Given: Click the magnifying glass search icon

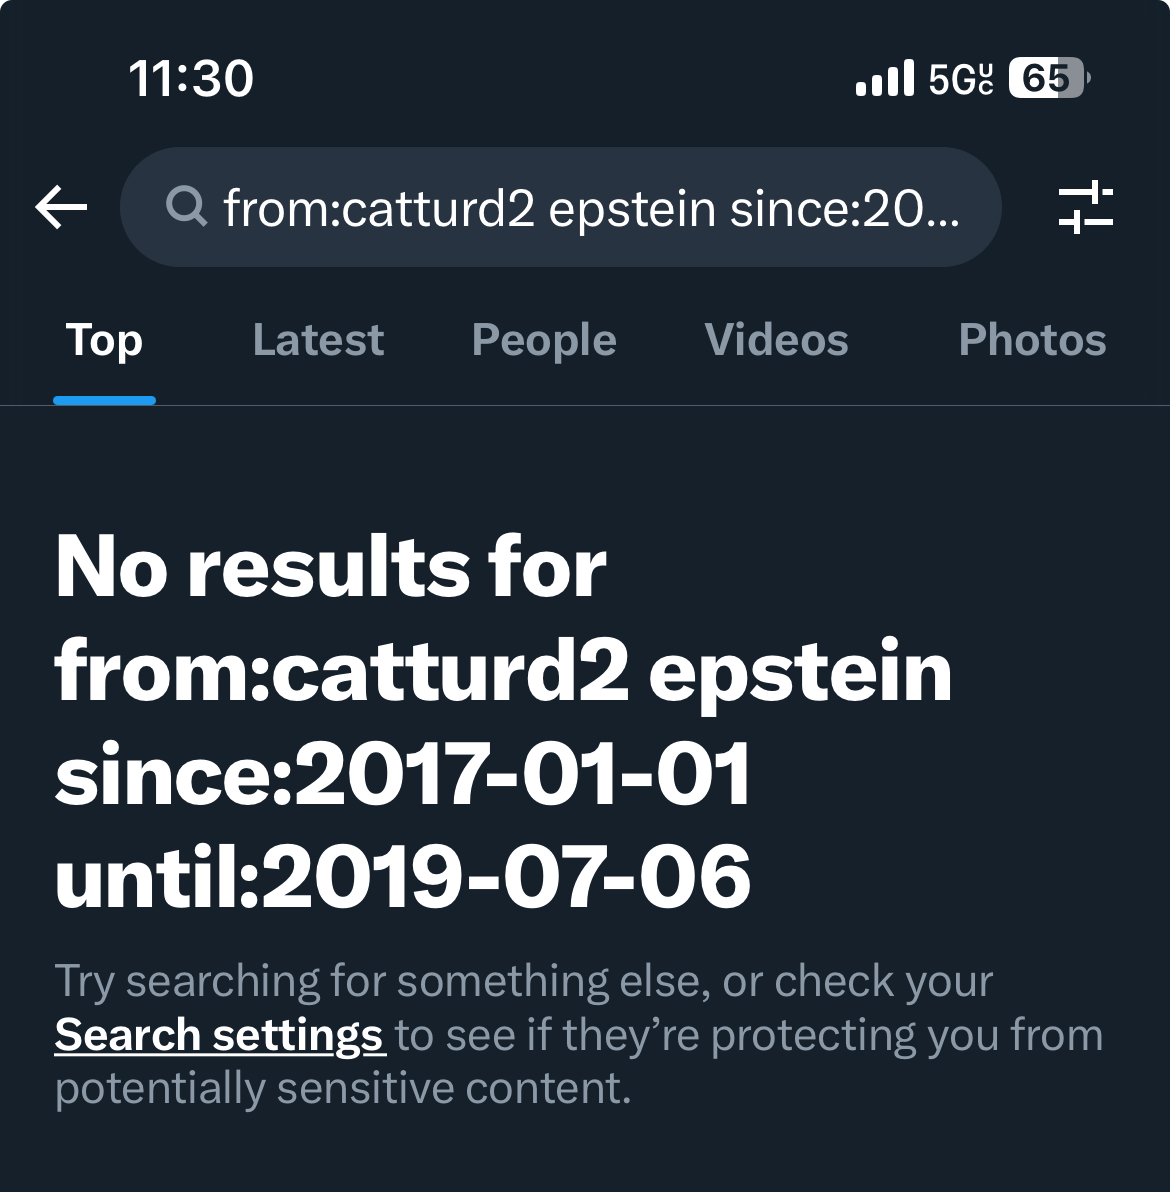Looking at the screenshot, I should (x=186, y=207).
